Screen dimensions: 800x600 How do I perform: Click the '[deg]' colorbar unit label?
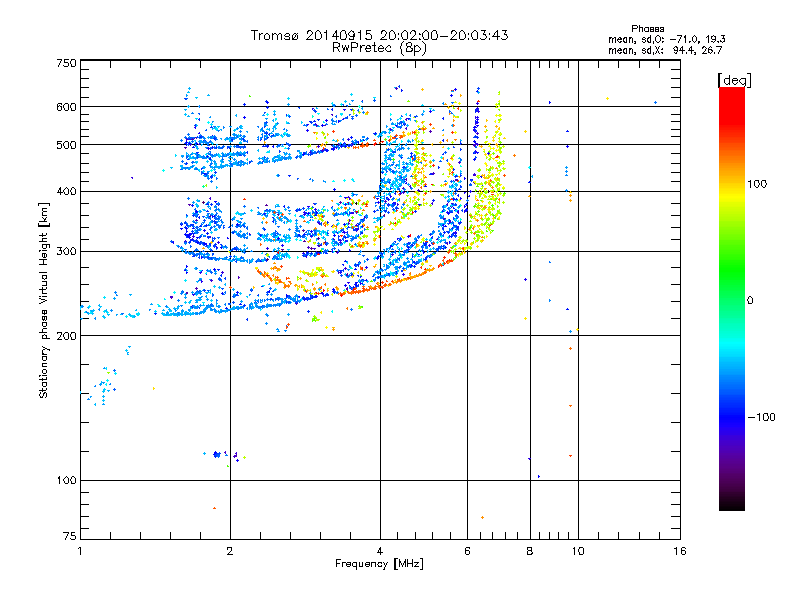click(x=734, y=81)
